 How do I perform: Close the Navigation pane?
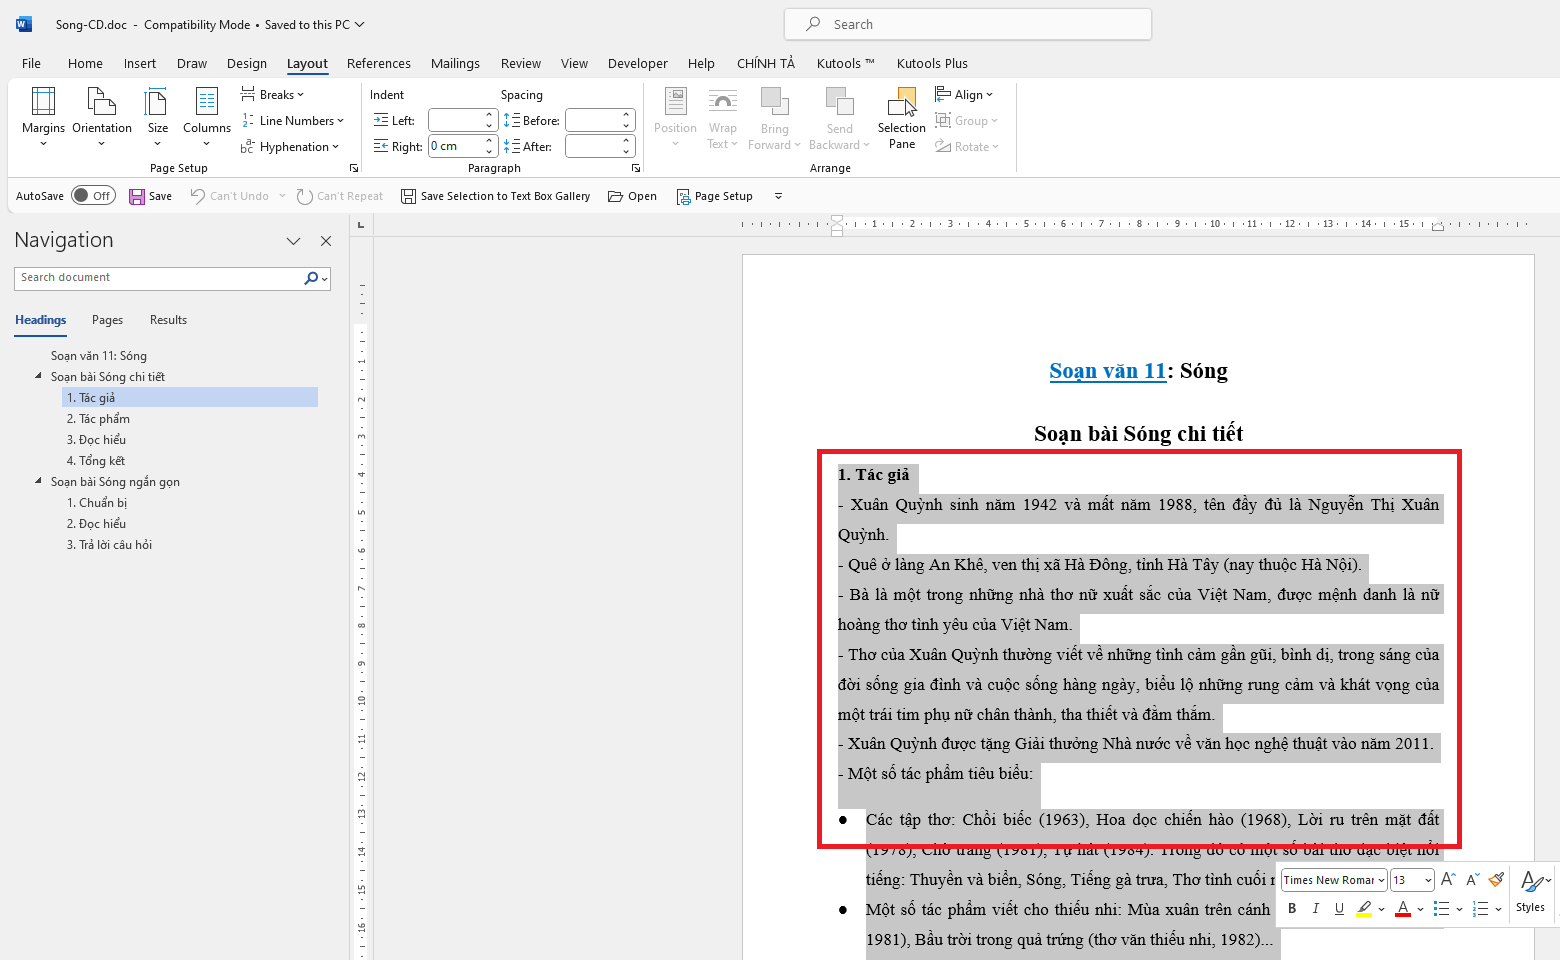(326, 241)
